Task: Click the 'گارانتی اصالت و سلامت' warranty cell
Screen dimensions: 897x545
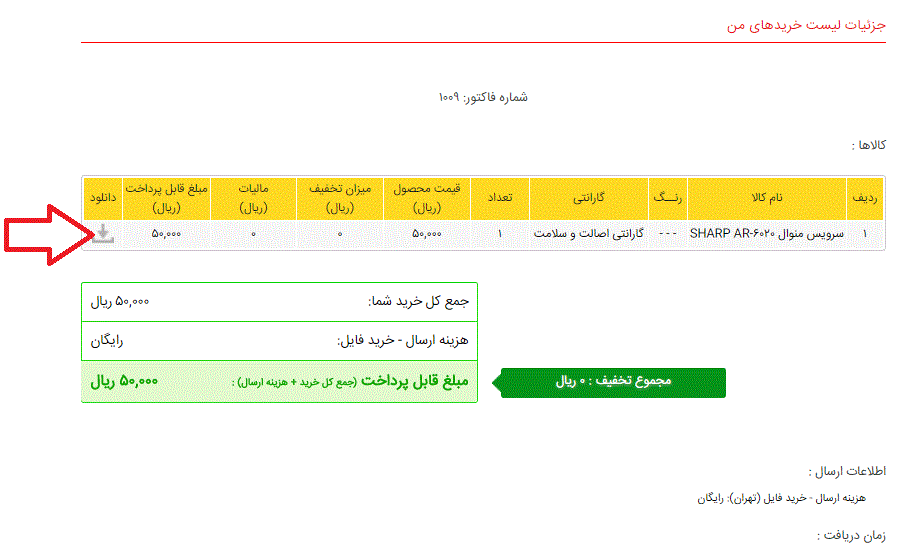Action: 589,234
